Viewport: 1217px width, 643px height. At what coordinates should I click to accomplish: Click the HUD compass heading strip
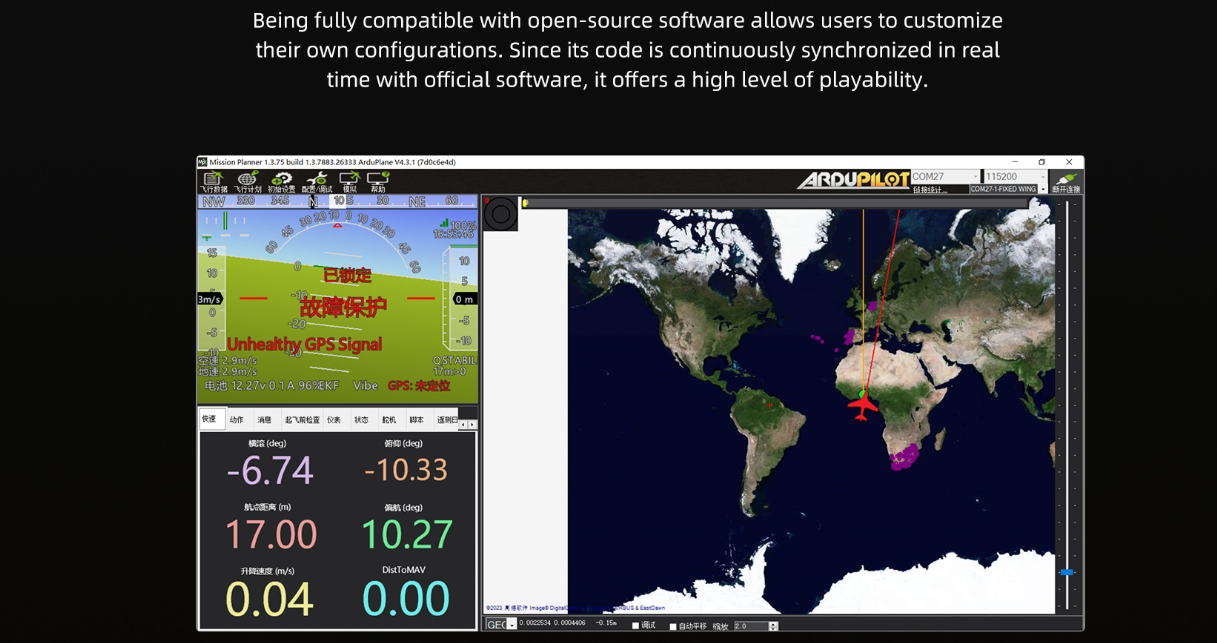(x=337, y=201)
